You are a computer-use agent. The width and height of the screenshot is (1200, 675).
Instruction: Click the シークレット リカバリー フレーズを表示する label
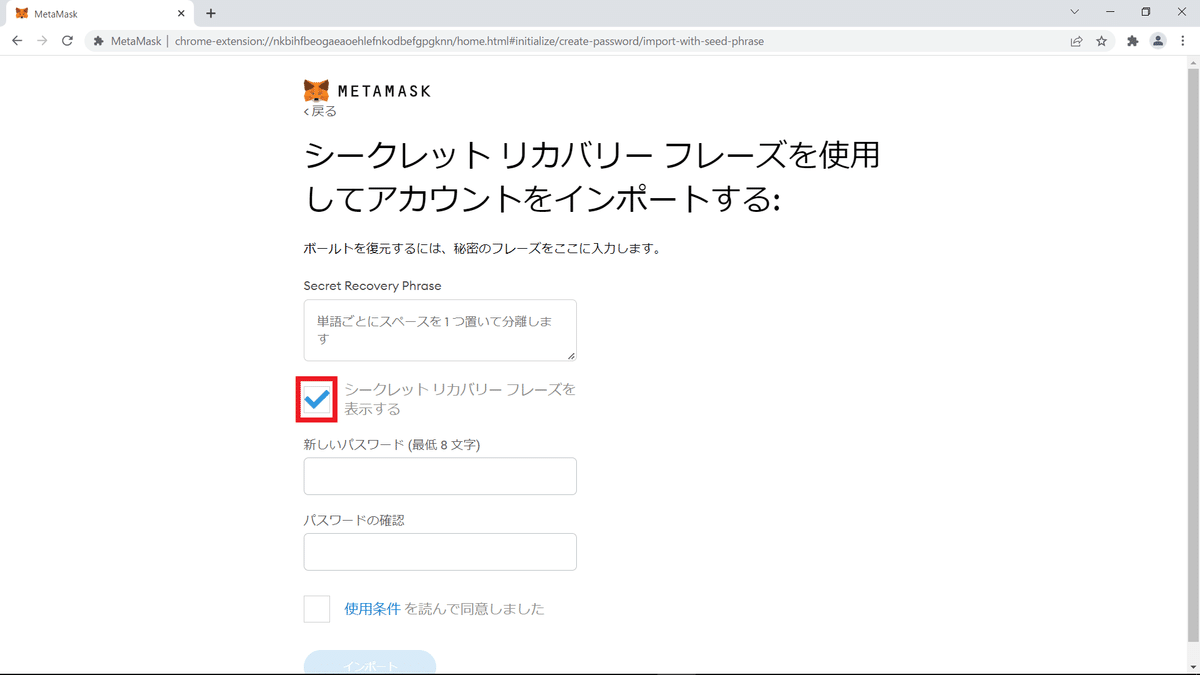[460, 399]
